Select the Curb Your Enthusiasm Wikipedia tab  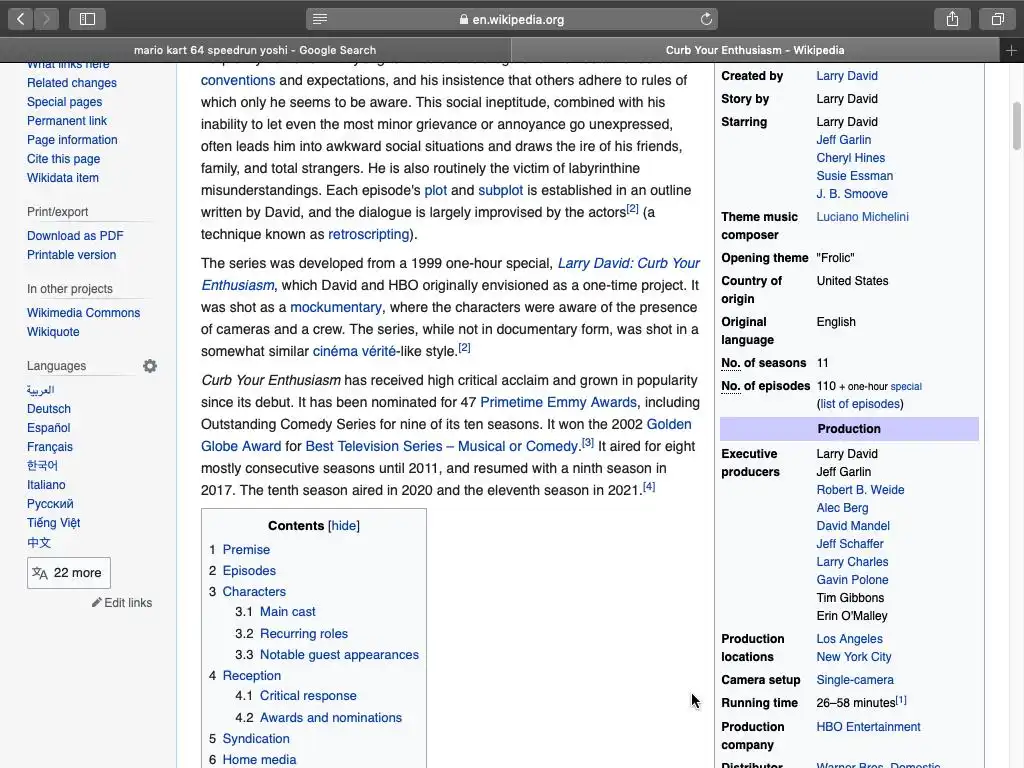click(755, 50)
